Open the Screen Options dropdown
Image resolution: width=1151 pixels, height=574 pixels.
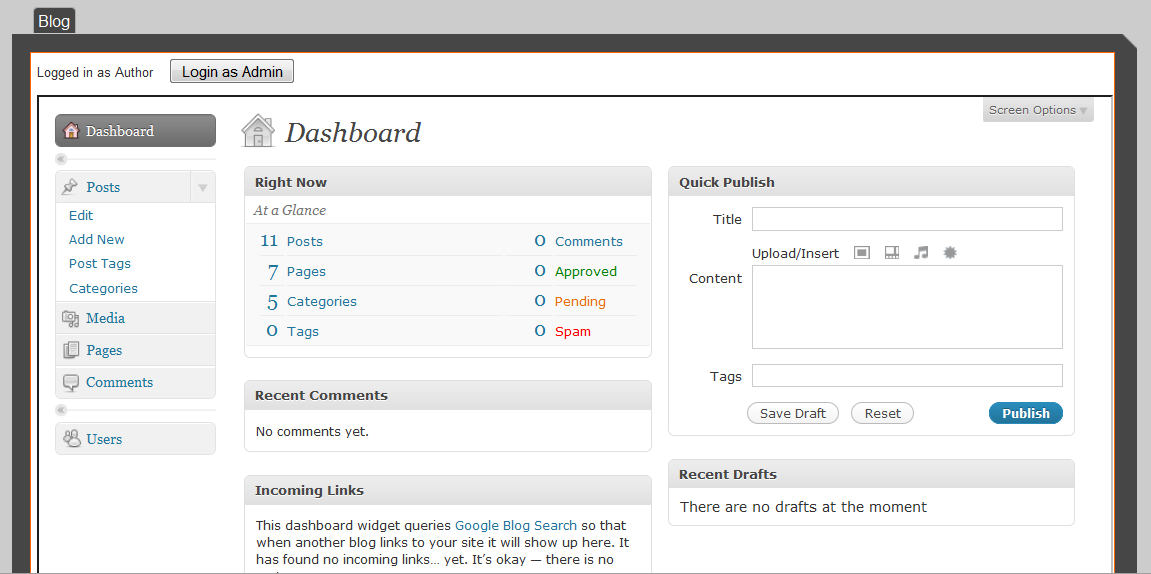click(1038, 110)
